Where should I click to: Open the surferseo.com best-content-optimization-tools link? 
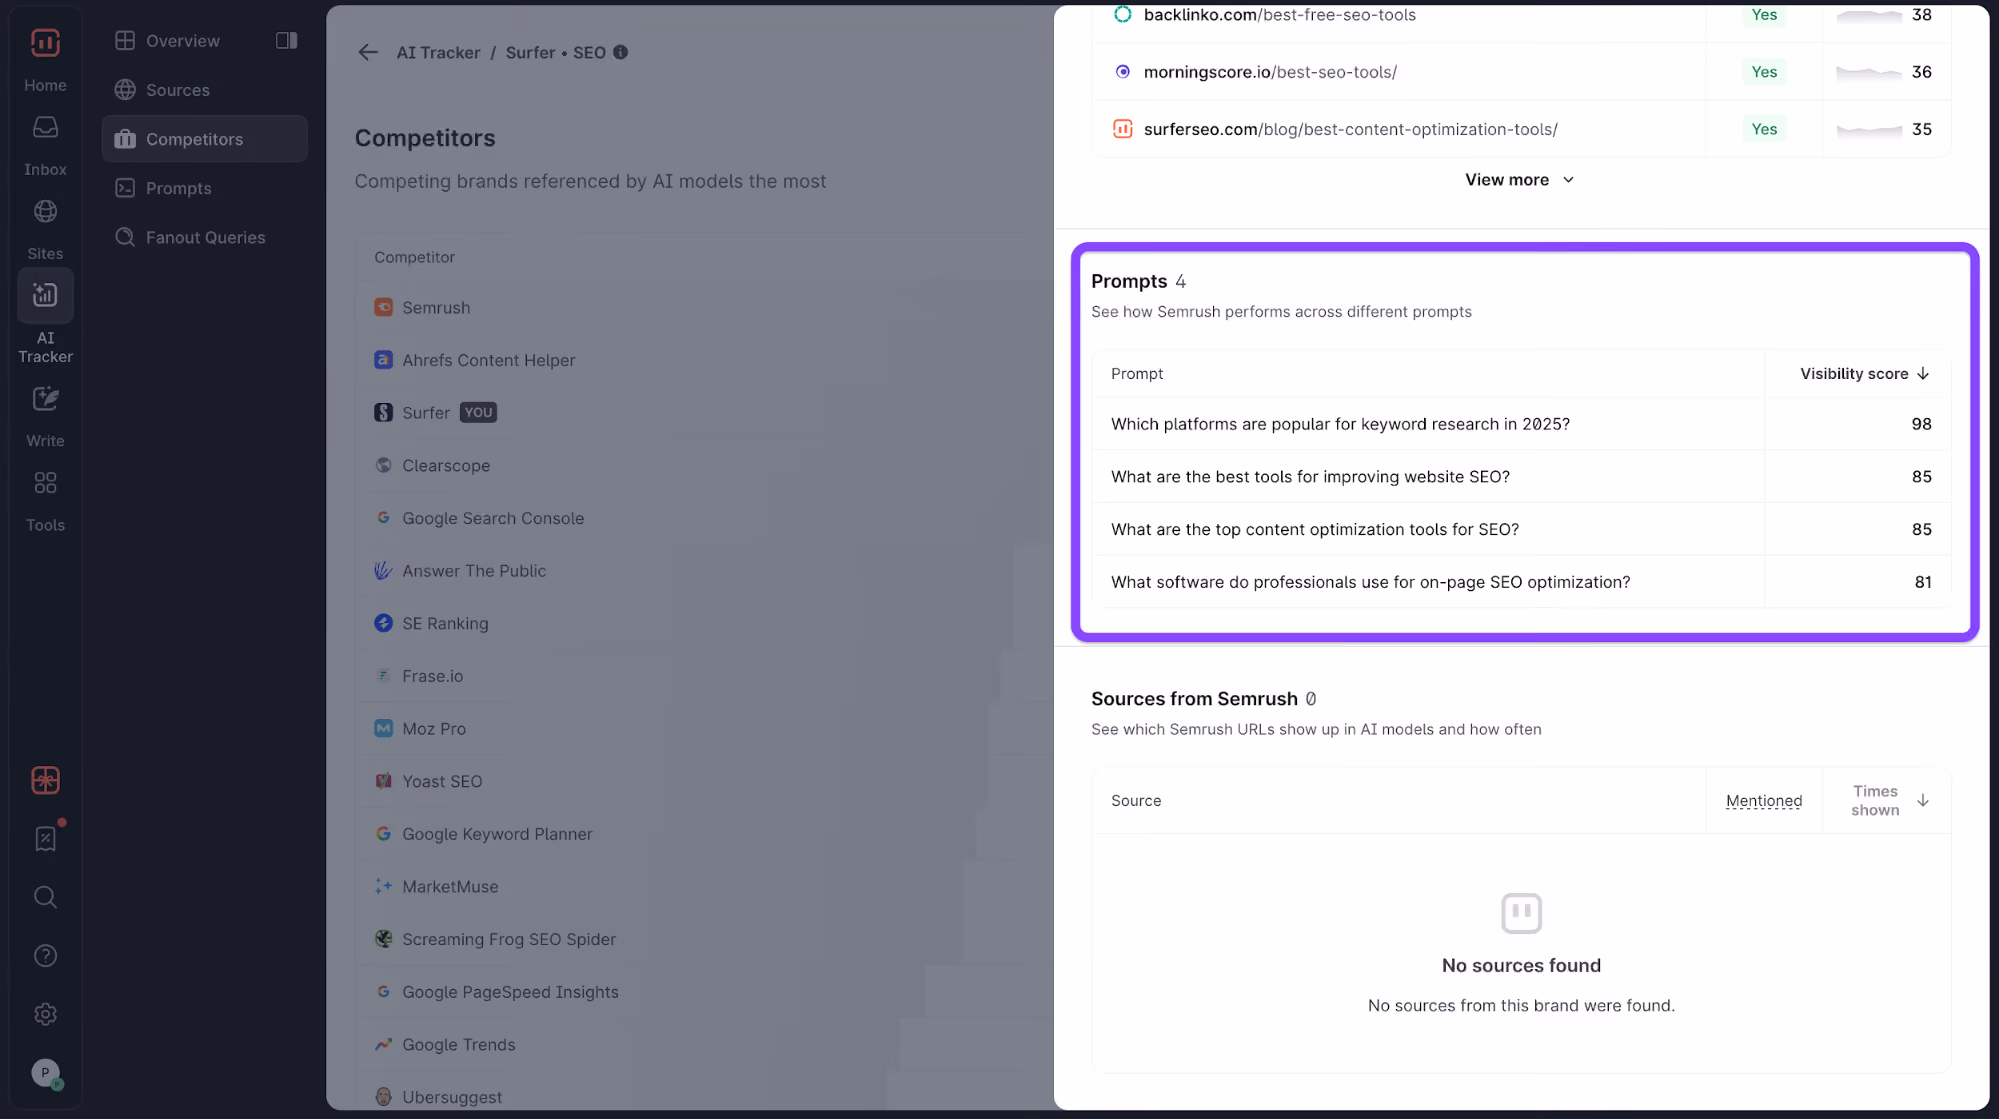pyautogui.click(x=1351, y=129)
